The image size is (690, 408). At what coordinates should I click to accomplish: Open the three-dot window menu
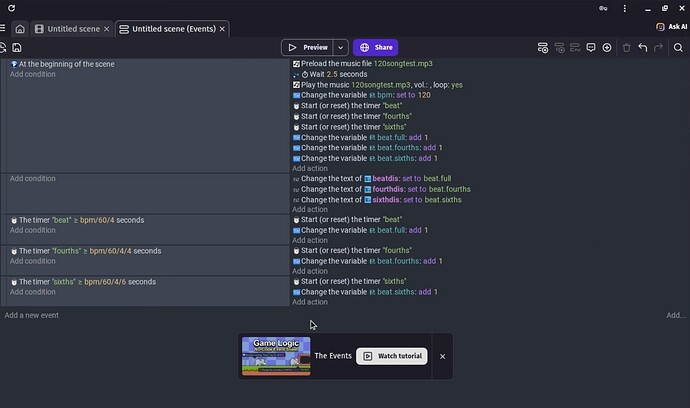(623, 8)
